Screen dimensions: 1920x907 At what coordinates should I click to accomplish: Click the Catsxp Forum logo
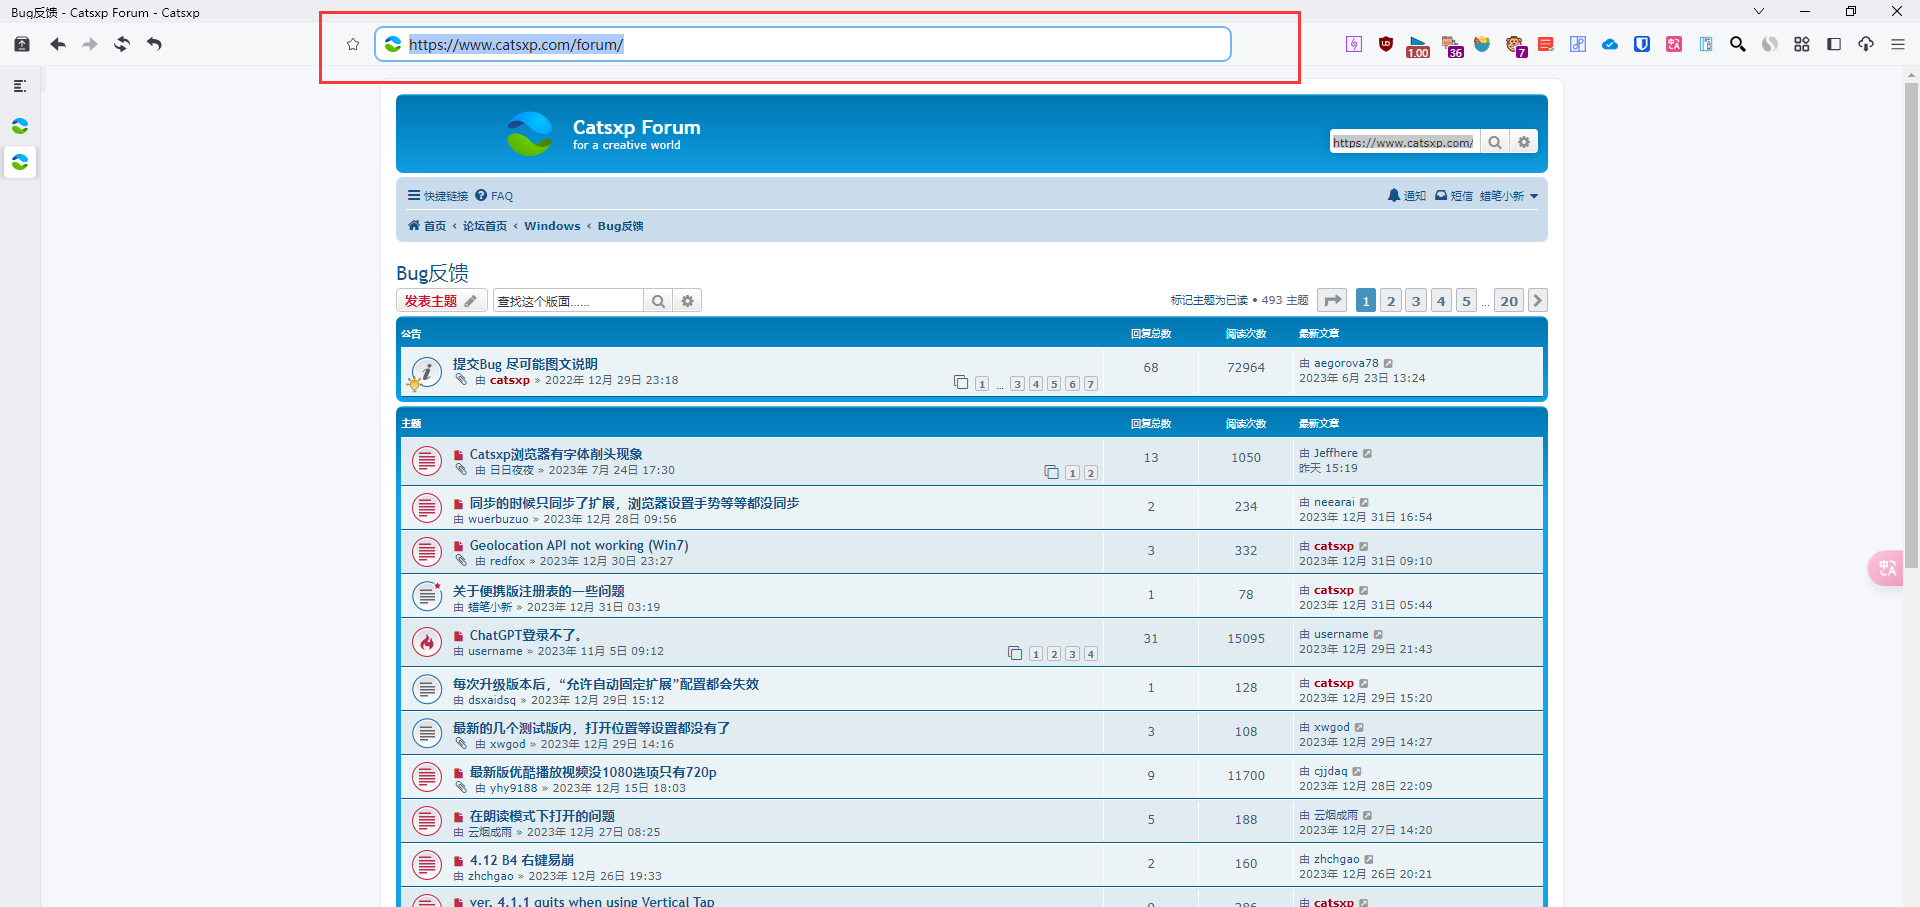tap(529, 133)
